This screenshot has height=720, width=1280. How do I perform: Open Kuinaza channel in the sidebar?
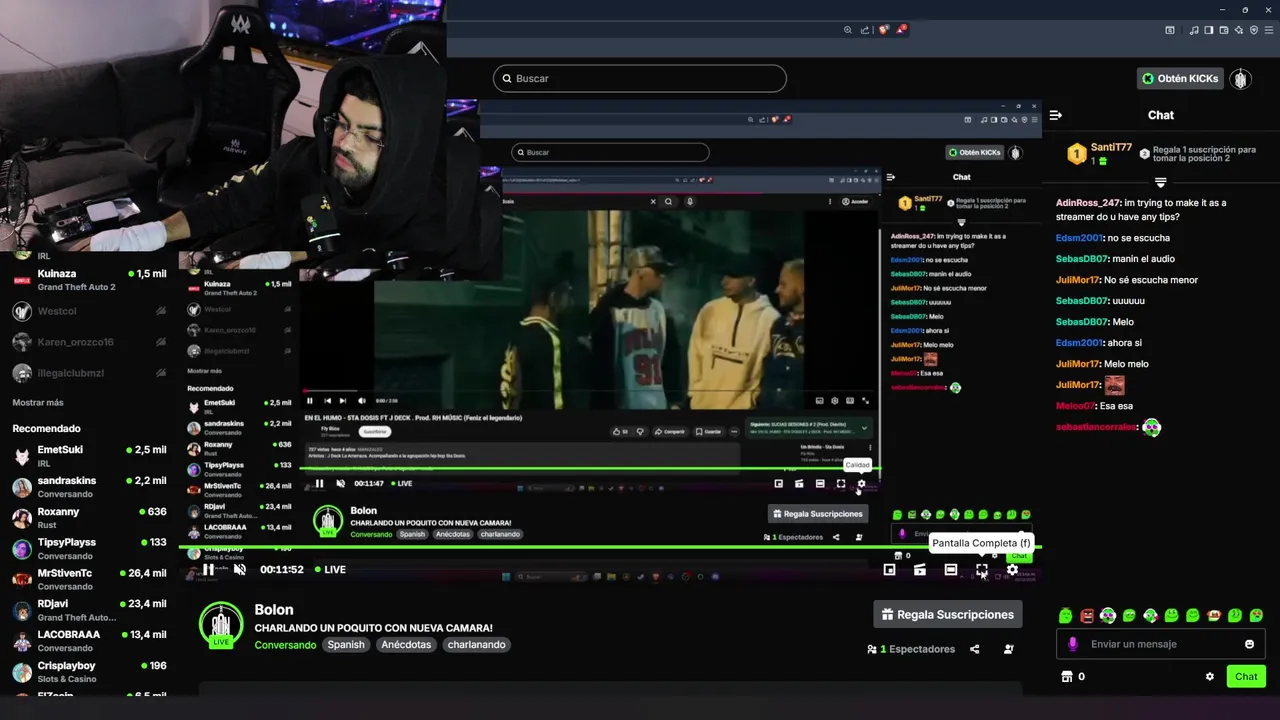[x=90, y=280]
